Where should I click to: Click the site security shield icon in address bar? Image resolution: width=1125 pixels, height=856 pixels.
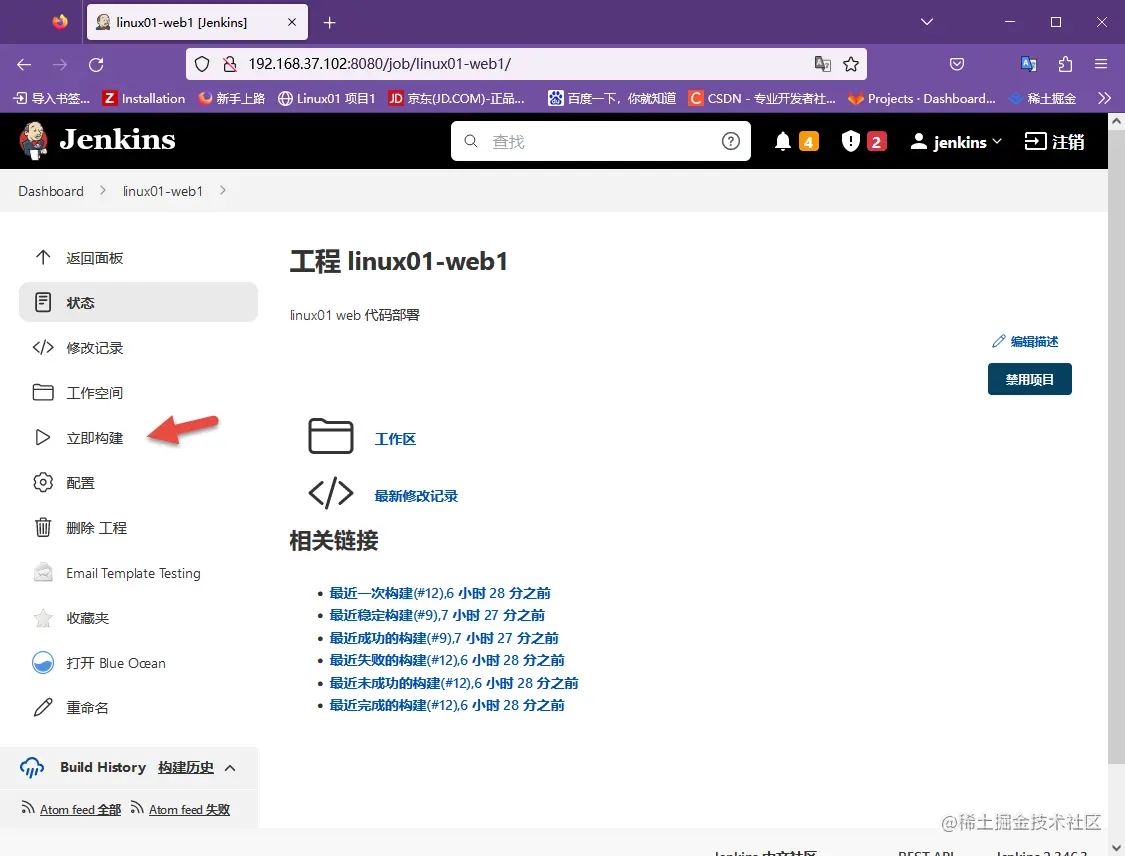[x=202, y=64]
